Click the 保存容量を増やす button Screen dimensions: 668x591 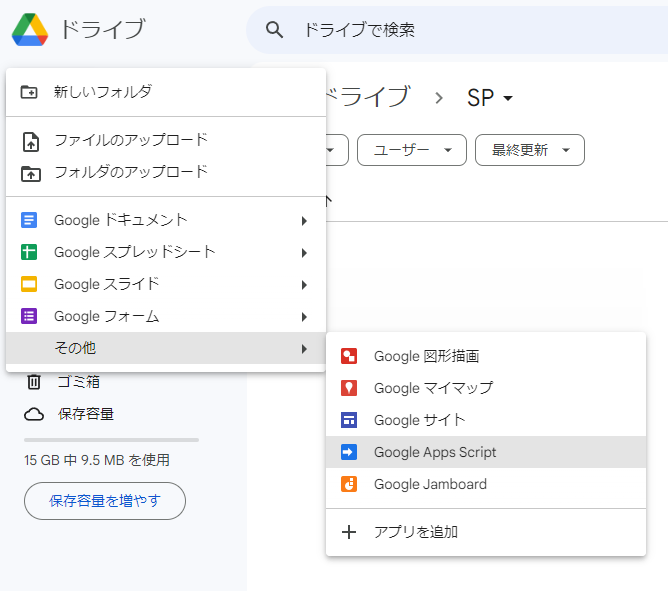pos(105,501)
